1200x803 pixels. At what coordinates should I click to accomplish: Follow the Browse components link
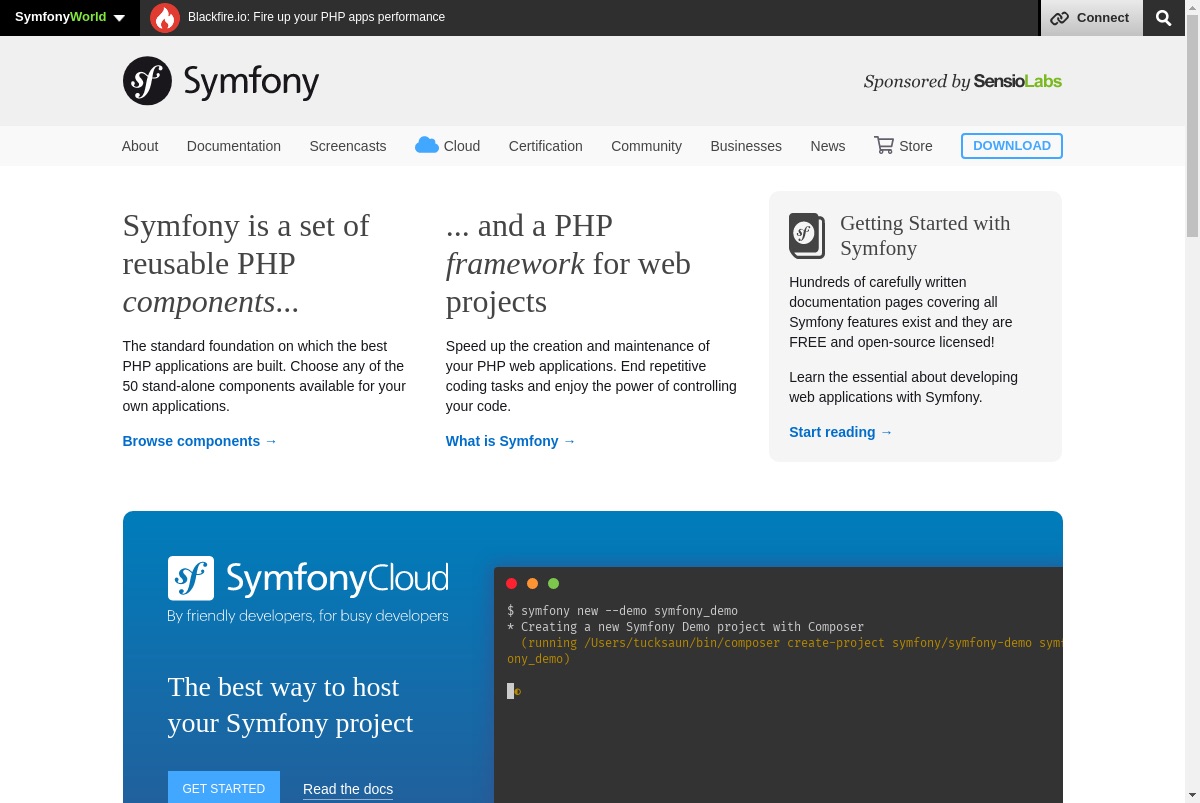[x=200, y=441]
